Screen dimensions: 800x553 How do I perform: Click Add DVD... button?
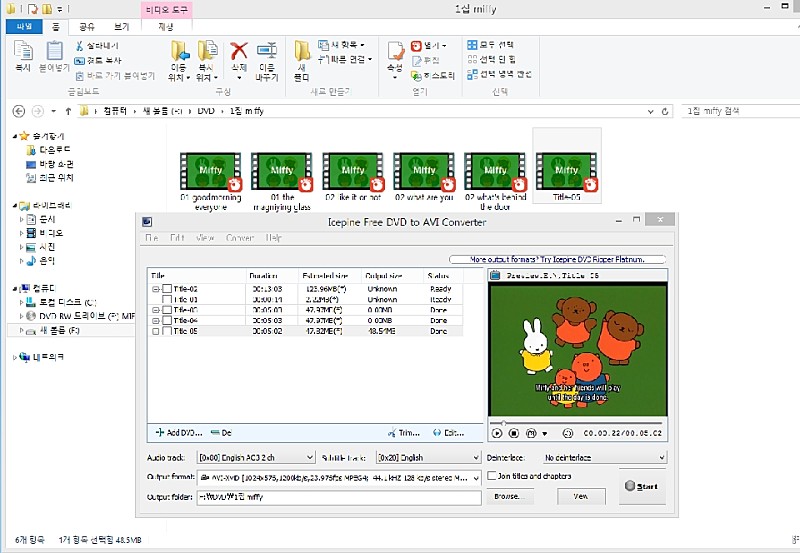(x=179, y=433)
